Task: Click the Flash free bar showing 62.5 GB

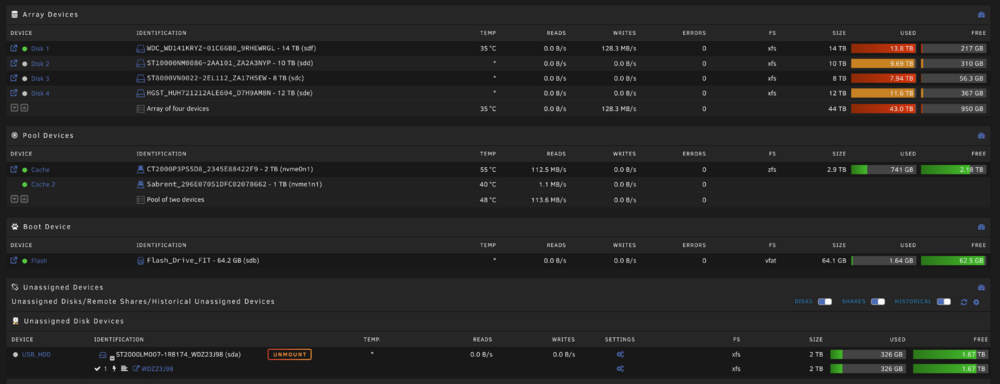Action: tap(953, 261)
